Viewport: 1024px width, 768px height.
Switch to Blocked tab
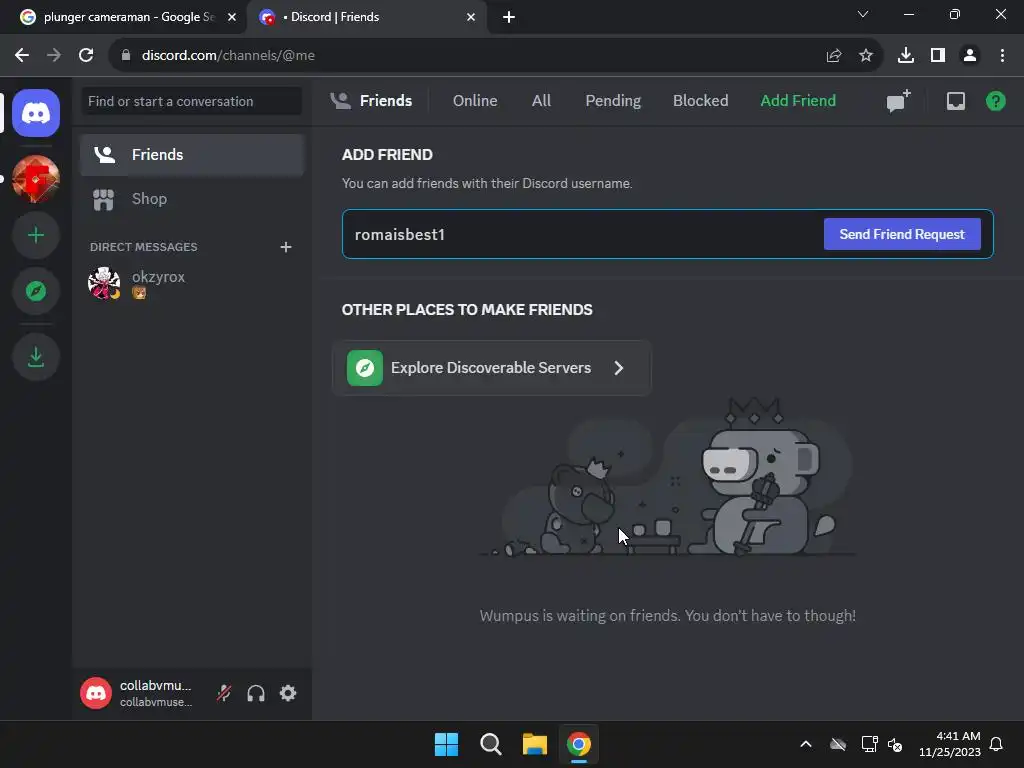coord(700,101)
